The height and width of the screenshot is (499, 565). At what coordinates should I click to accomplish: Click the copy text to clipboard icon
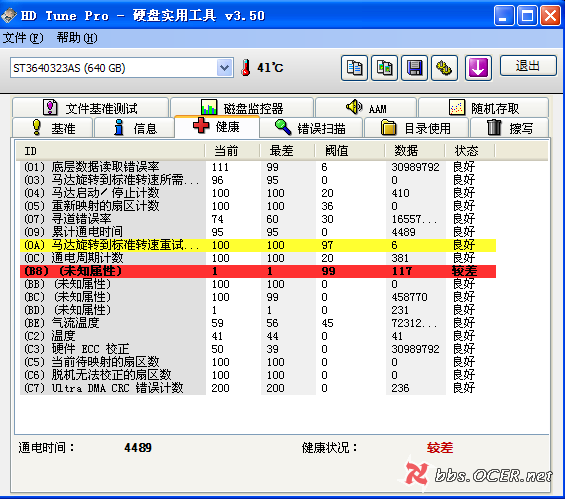[x=354, y=68]
